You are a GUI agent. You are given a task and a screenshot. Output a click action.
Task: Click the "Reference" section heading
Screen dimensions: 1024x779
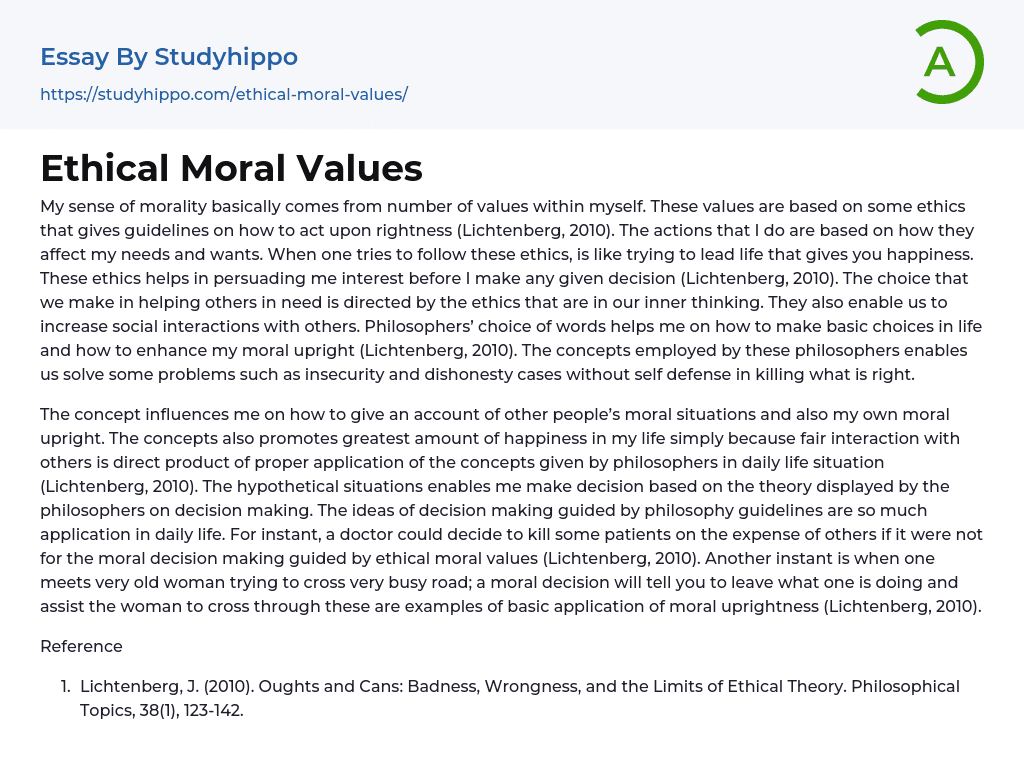point(81,646)
